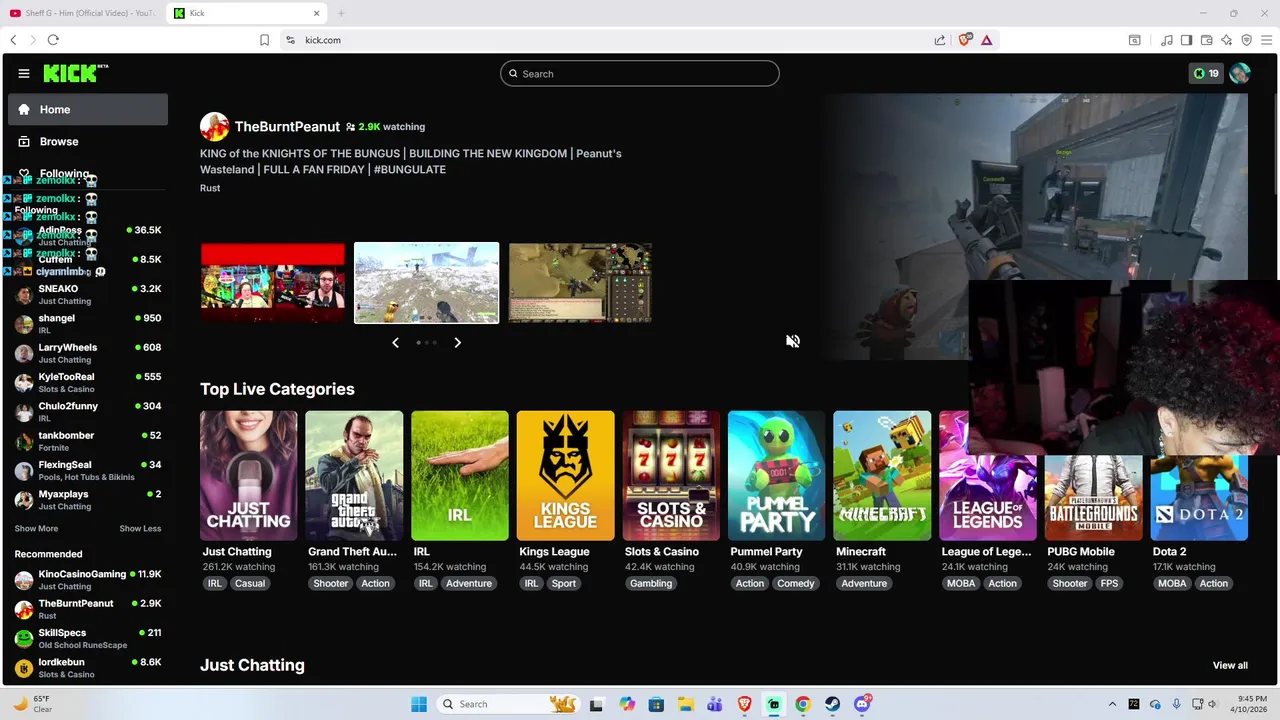Show hidden system tray icons
The height and width of the screenshot is (720, 1280).
(1112, 704)
